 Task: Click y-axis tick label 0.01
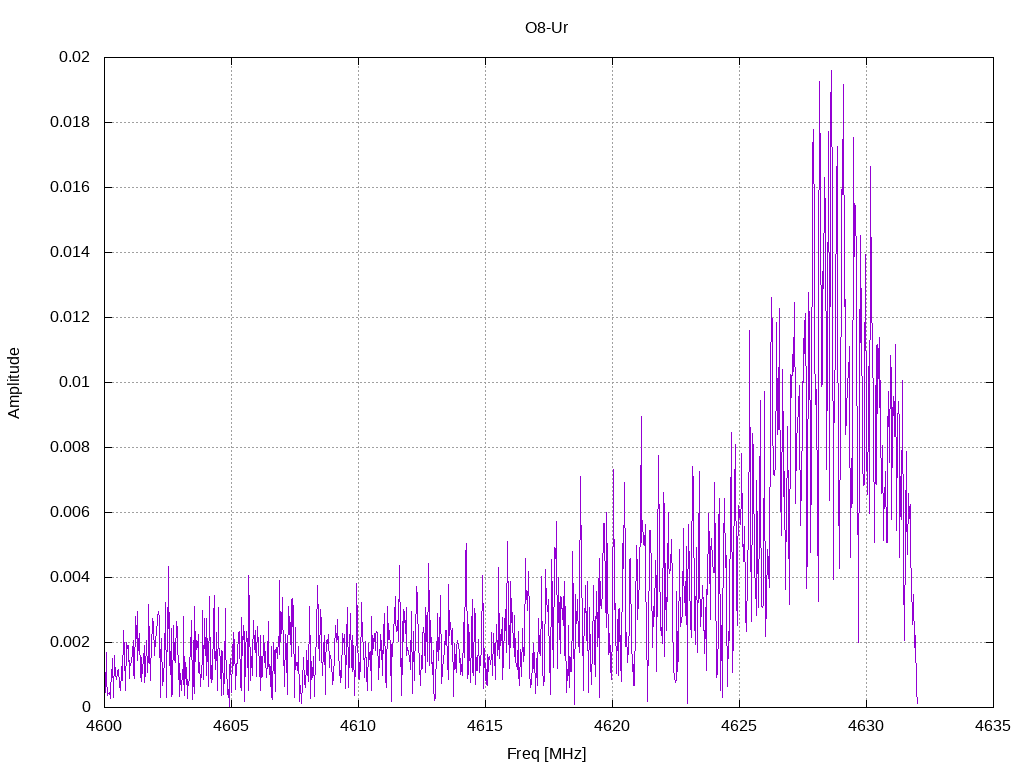pyautogui.click(x=74, y=382)
